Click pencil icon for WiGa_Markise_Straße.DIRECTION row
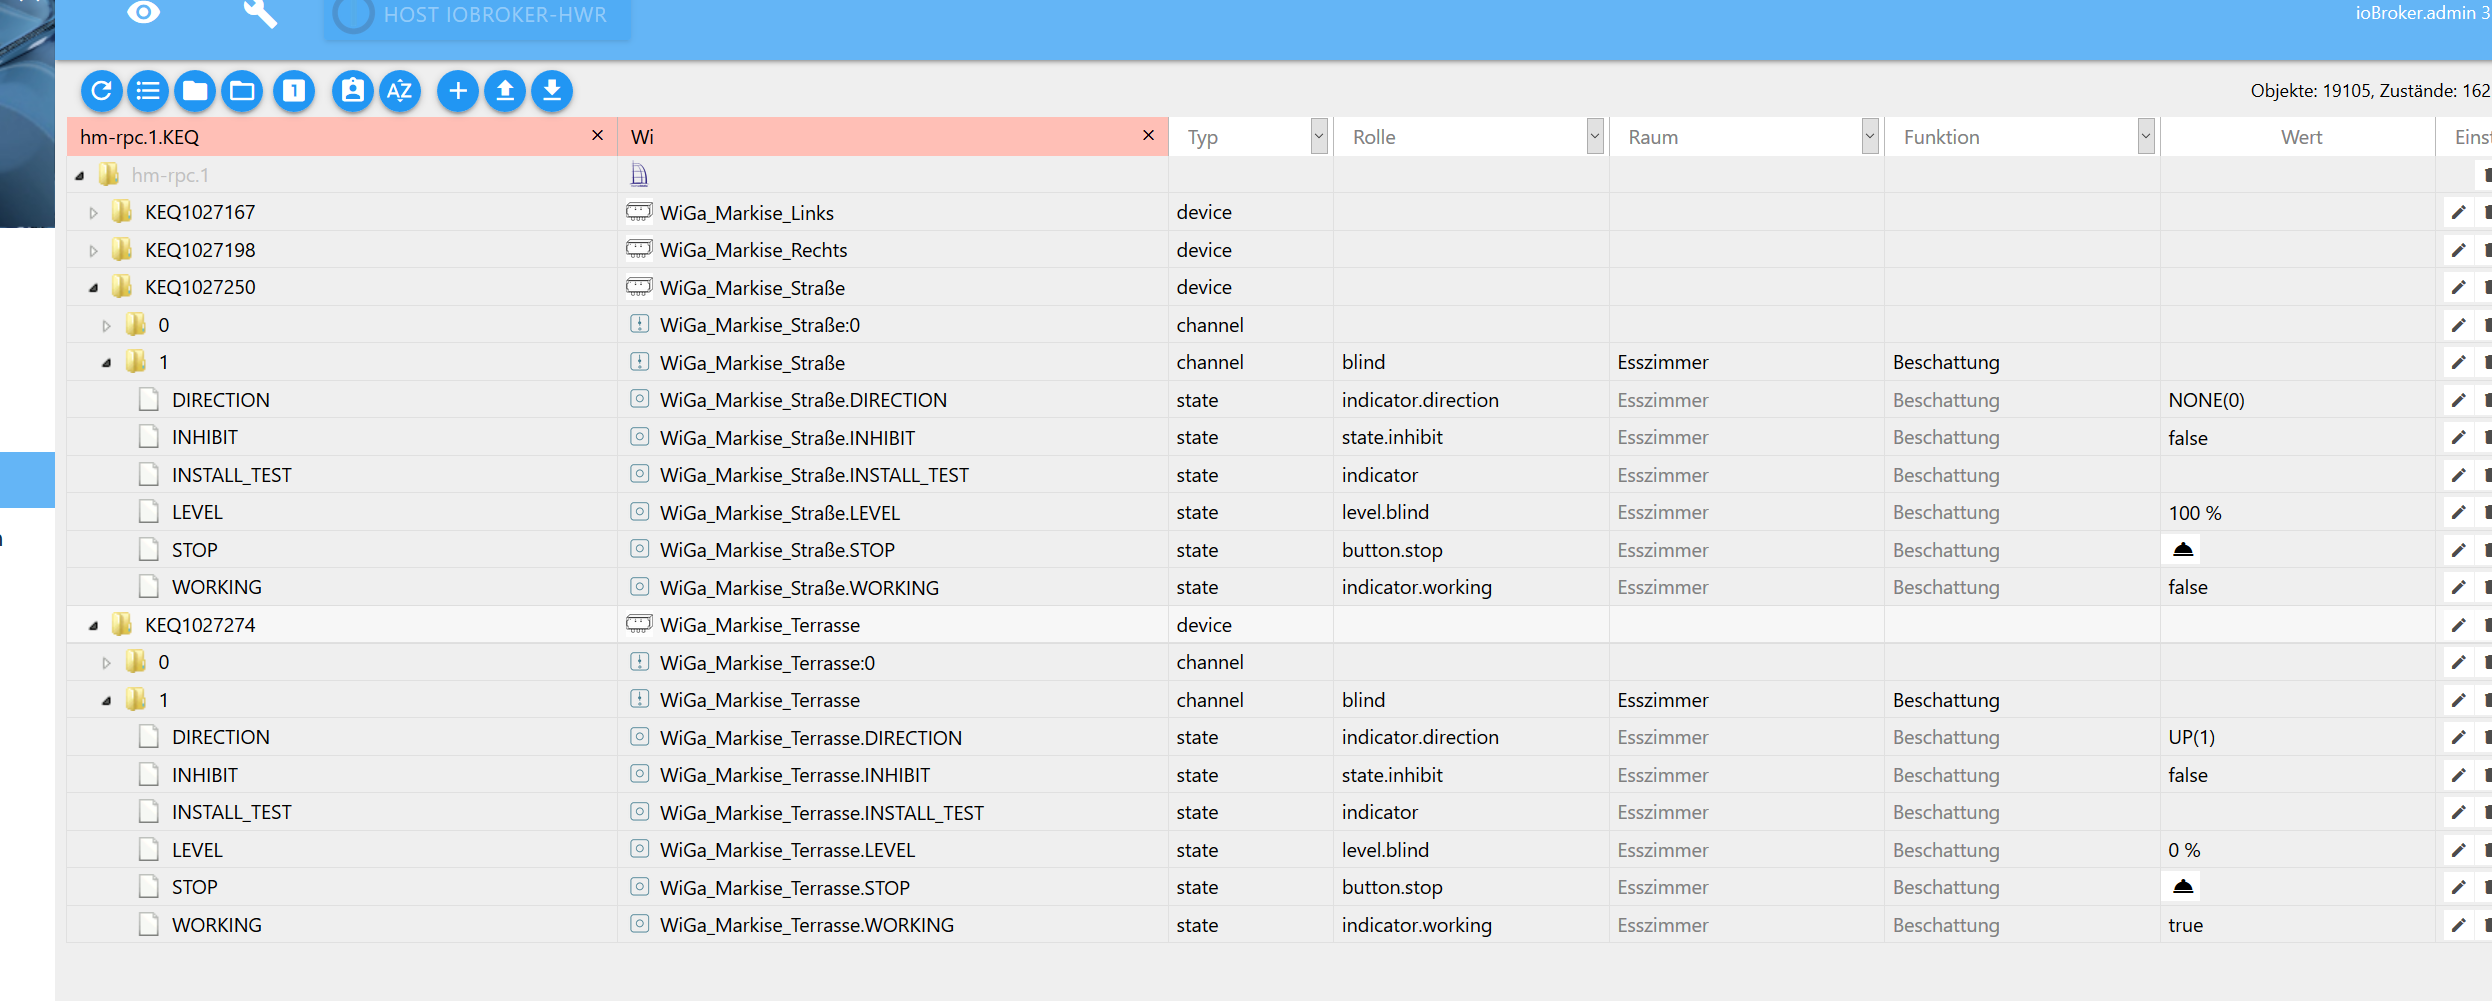The width and height of the screenshot is (2492, 1001). pyautogui.click(x=2458, y=400)
